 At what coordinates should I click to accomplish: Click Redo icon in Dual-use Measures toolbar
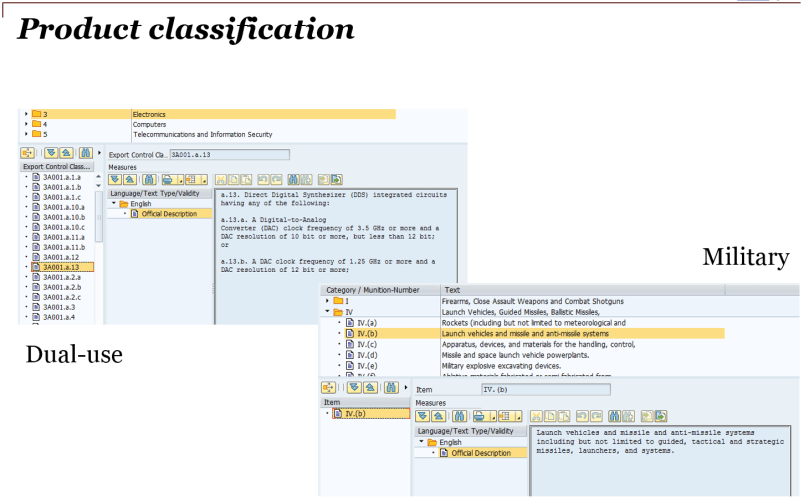tap(276, 180)
